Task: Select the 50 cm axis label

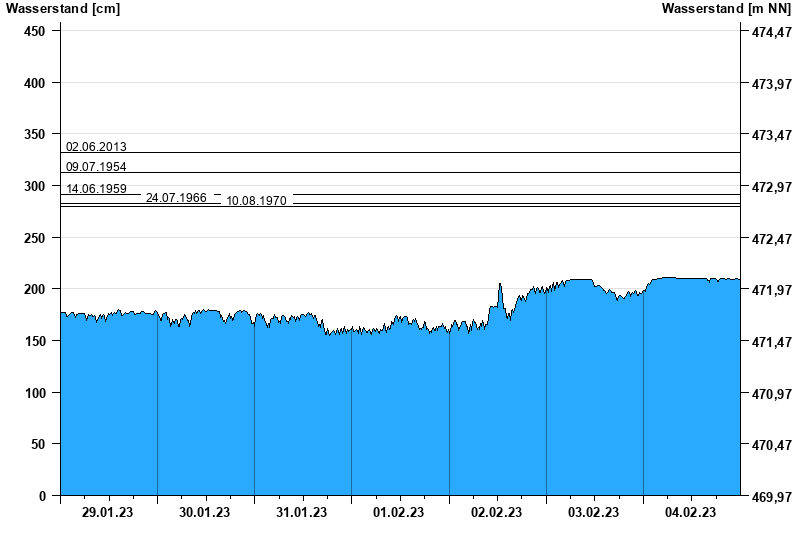Action: pos(38,445)
